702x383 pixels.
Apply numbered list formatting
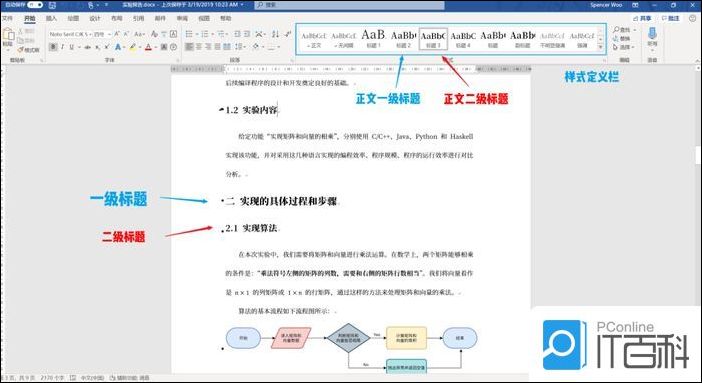coord(205,34)
